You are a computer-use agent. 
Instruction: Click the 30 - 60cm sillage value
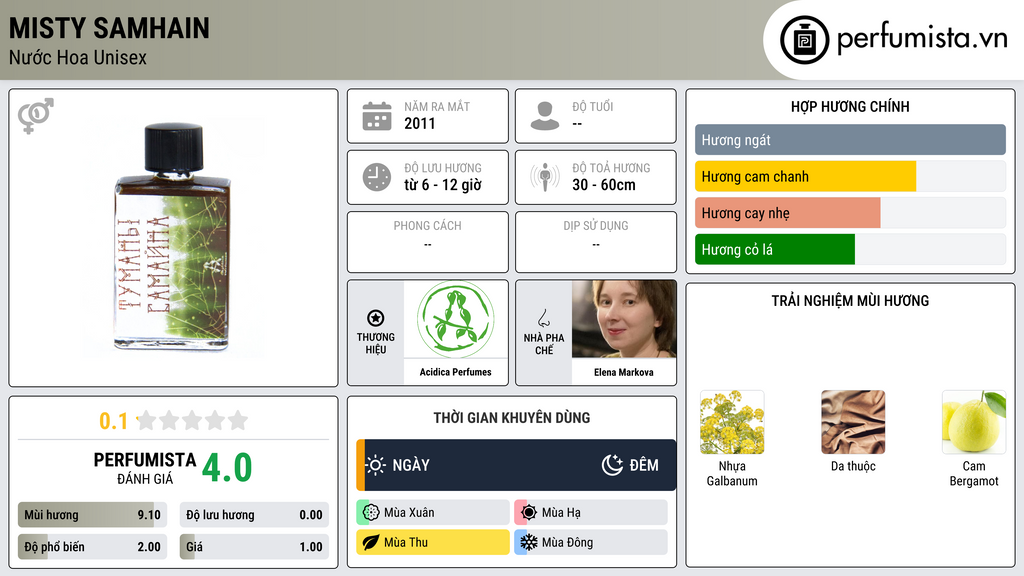(x=604, y=185)
